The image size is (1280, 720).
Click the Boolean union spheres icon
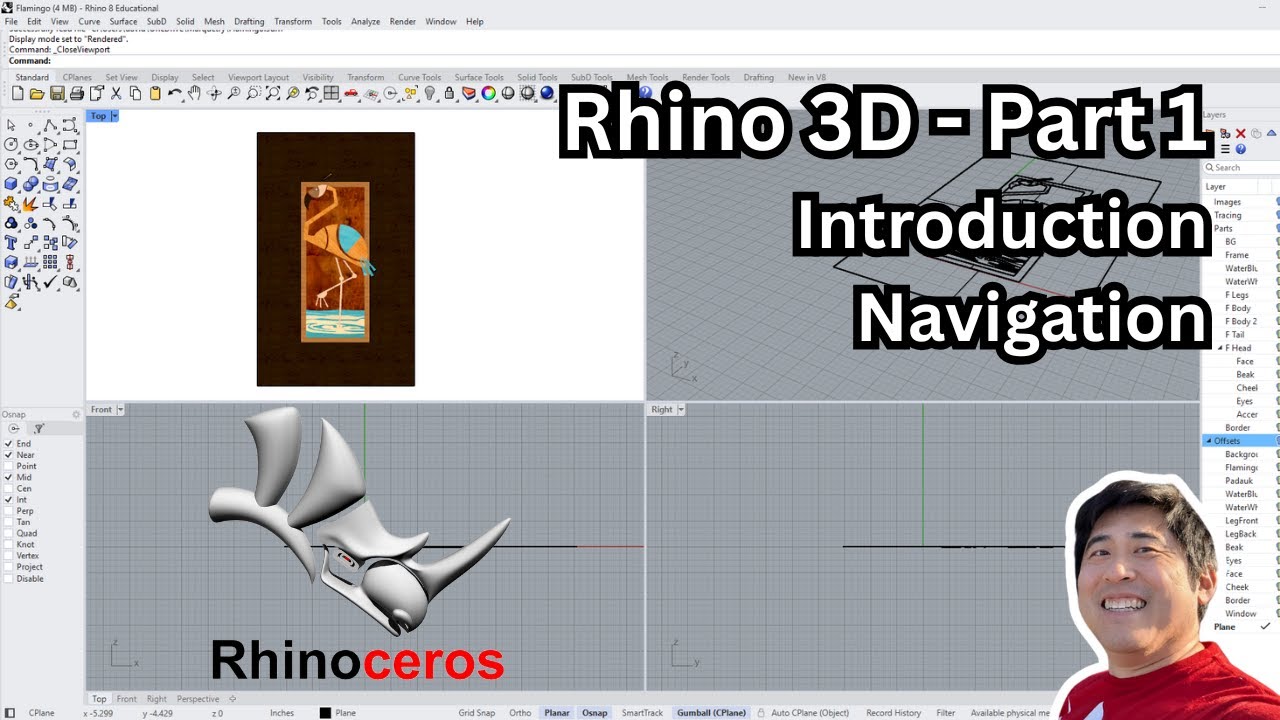click(31, 184)
